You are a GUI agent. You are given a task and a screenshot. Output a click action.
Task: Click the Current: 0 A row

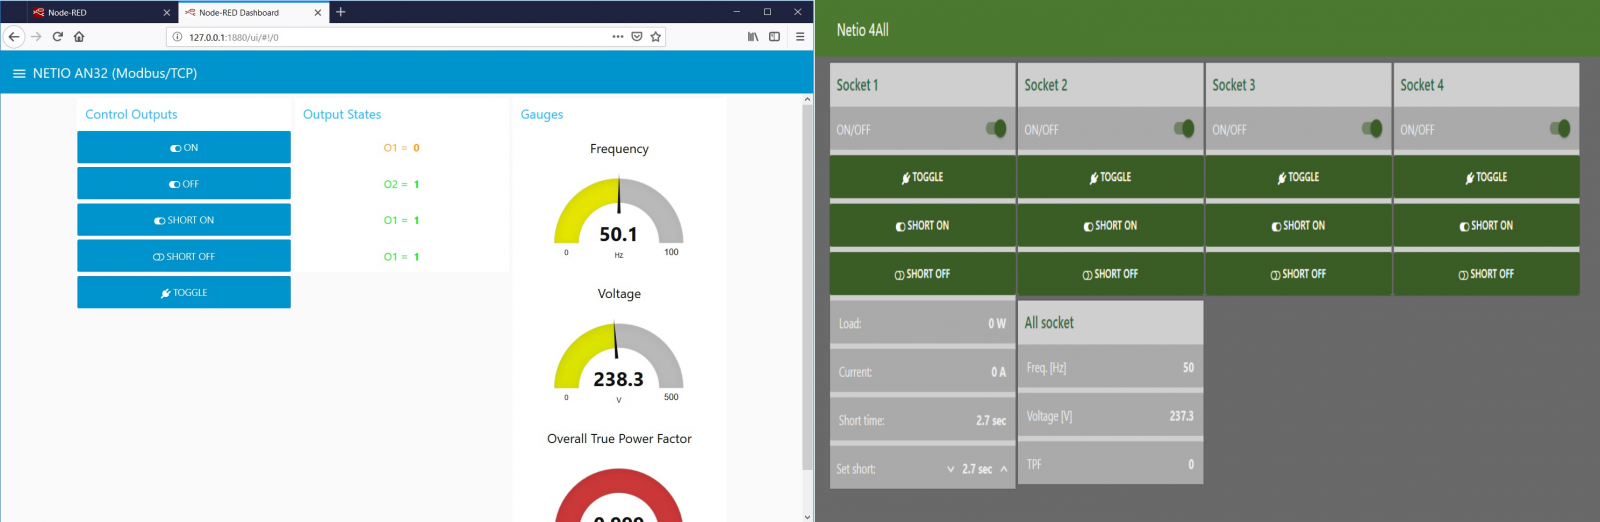click(x=922, y=372)
